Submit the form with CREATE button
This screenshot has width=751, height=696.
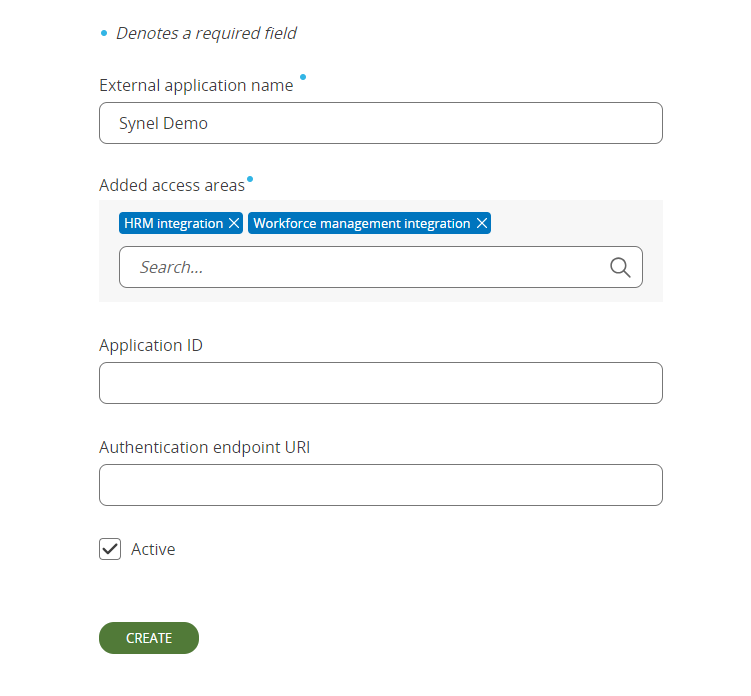pos(149,638)
